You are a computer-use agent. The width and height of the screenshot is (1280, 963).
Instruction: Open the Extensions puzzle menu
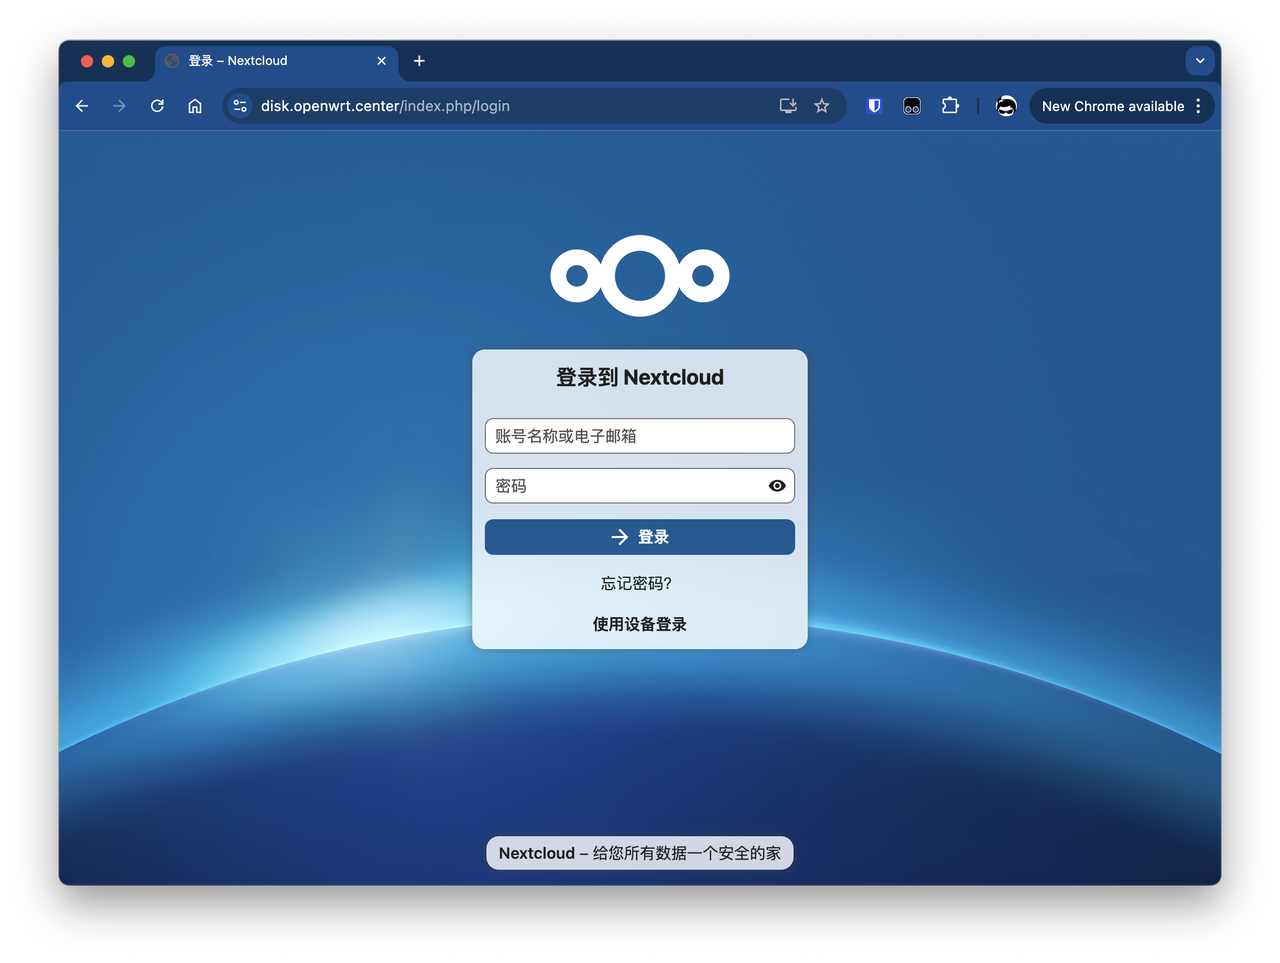(950, 106)
